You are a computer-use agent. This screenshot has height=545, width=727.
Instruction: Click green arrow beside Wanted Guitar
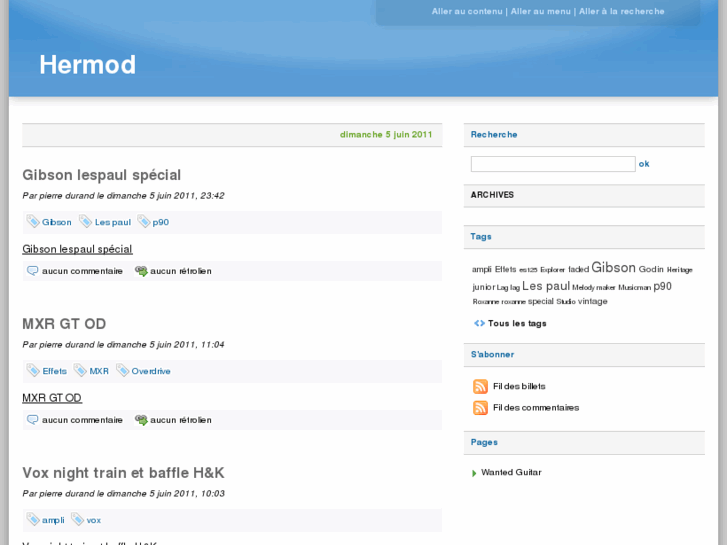click(474, 473)
